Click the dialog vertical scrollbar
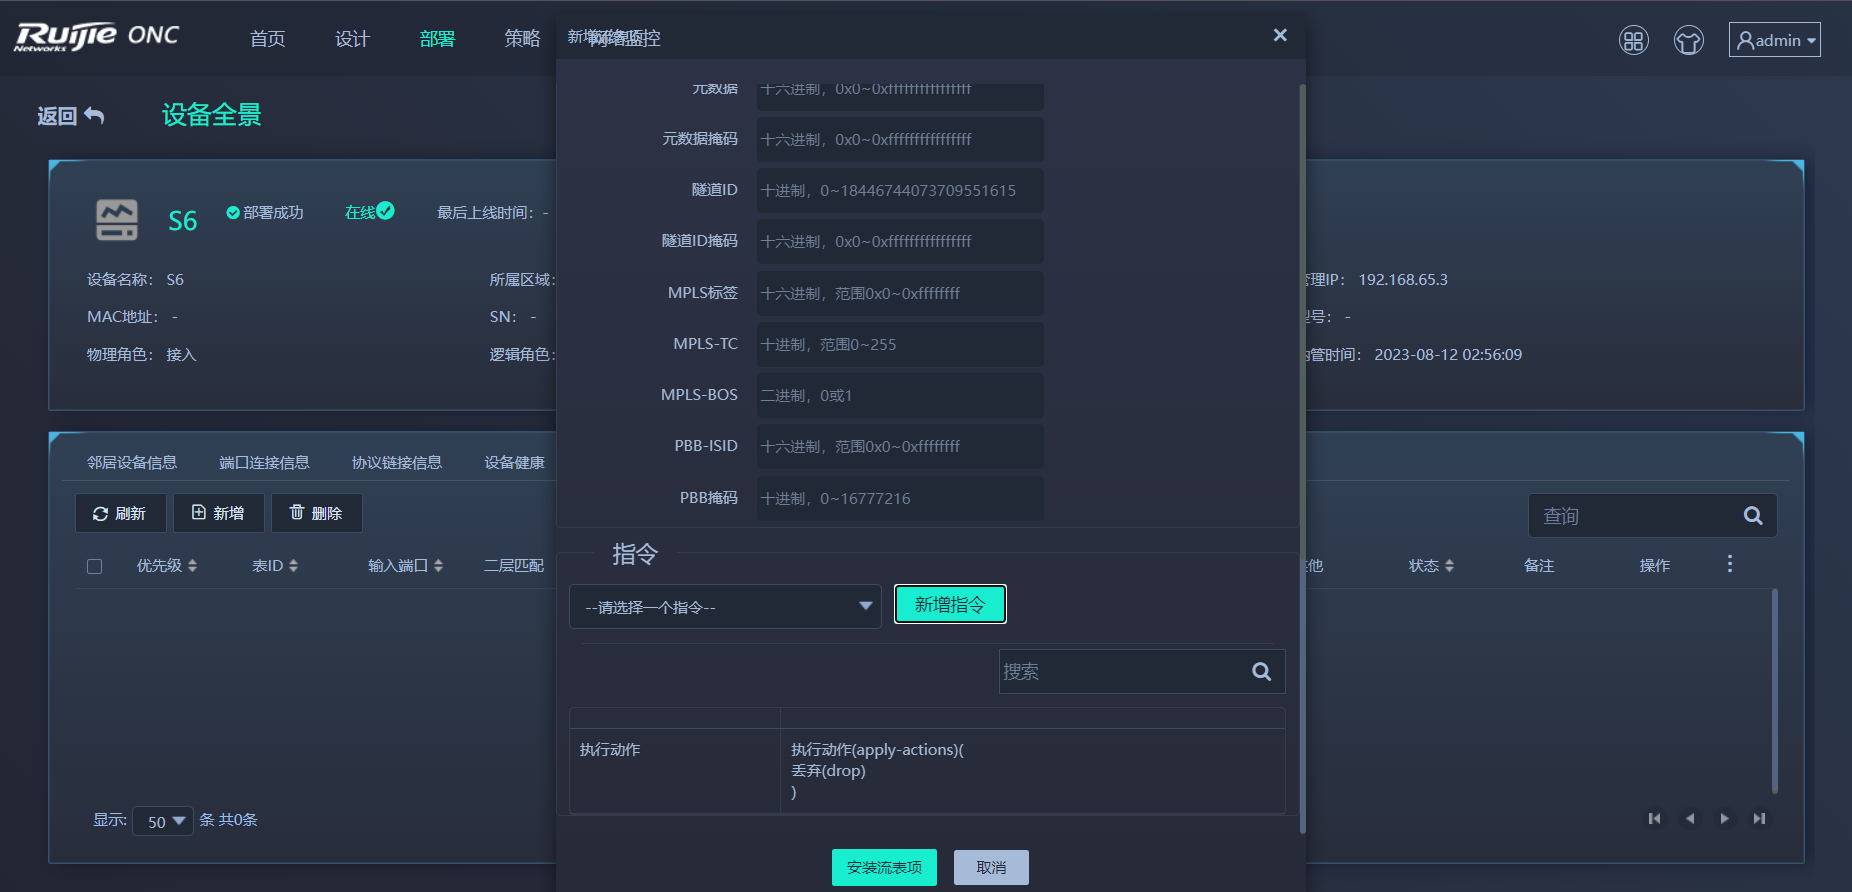Viewport: 1852px width, 892px height. click(1302, 458)
